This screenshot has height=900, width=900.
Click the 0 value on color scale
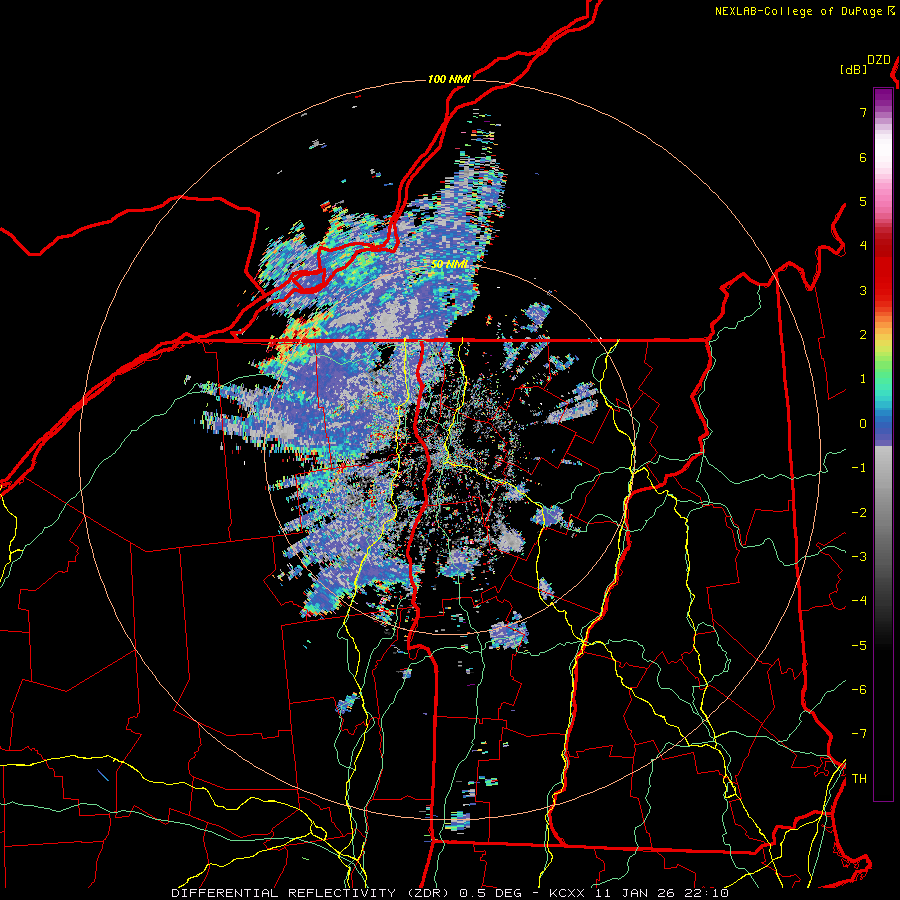pyautogui.click(x=863, y=424)
